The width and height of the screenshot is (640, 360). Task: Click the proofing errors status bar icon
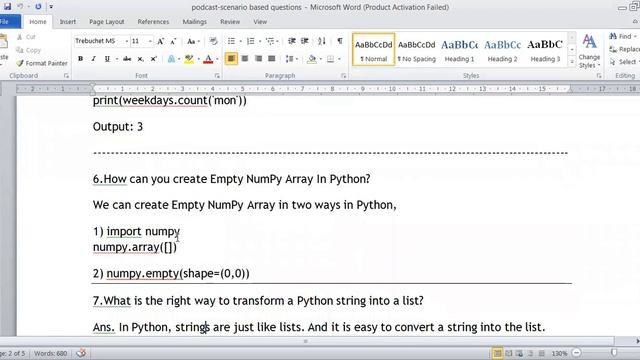[x=81, y=353]
